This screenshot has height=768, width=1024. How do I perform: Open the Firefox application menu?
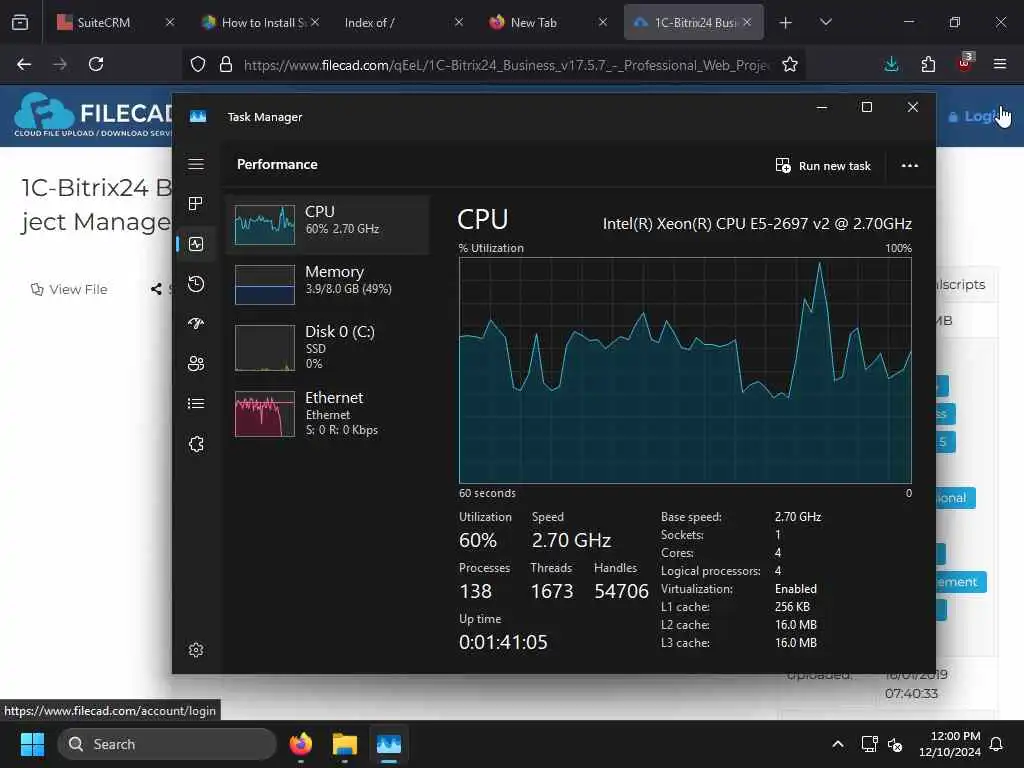(1000, 64)
